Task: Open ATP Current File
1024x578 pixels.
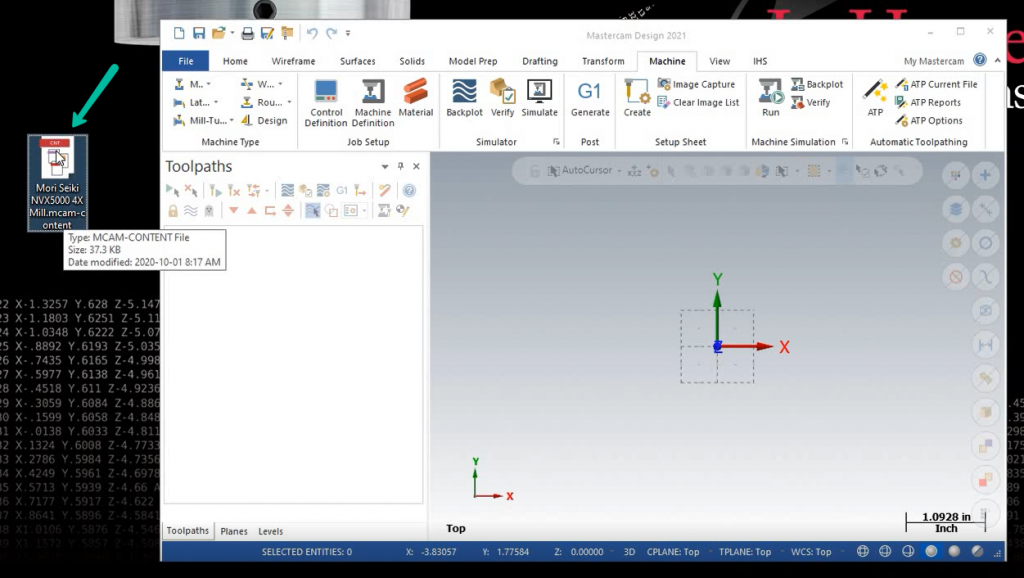Action: pos(936,84)
